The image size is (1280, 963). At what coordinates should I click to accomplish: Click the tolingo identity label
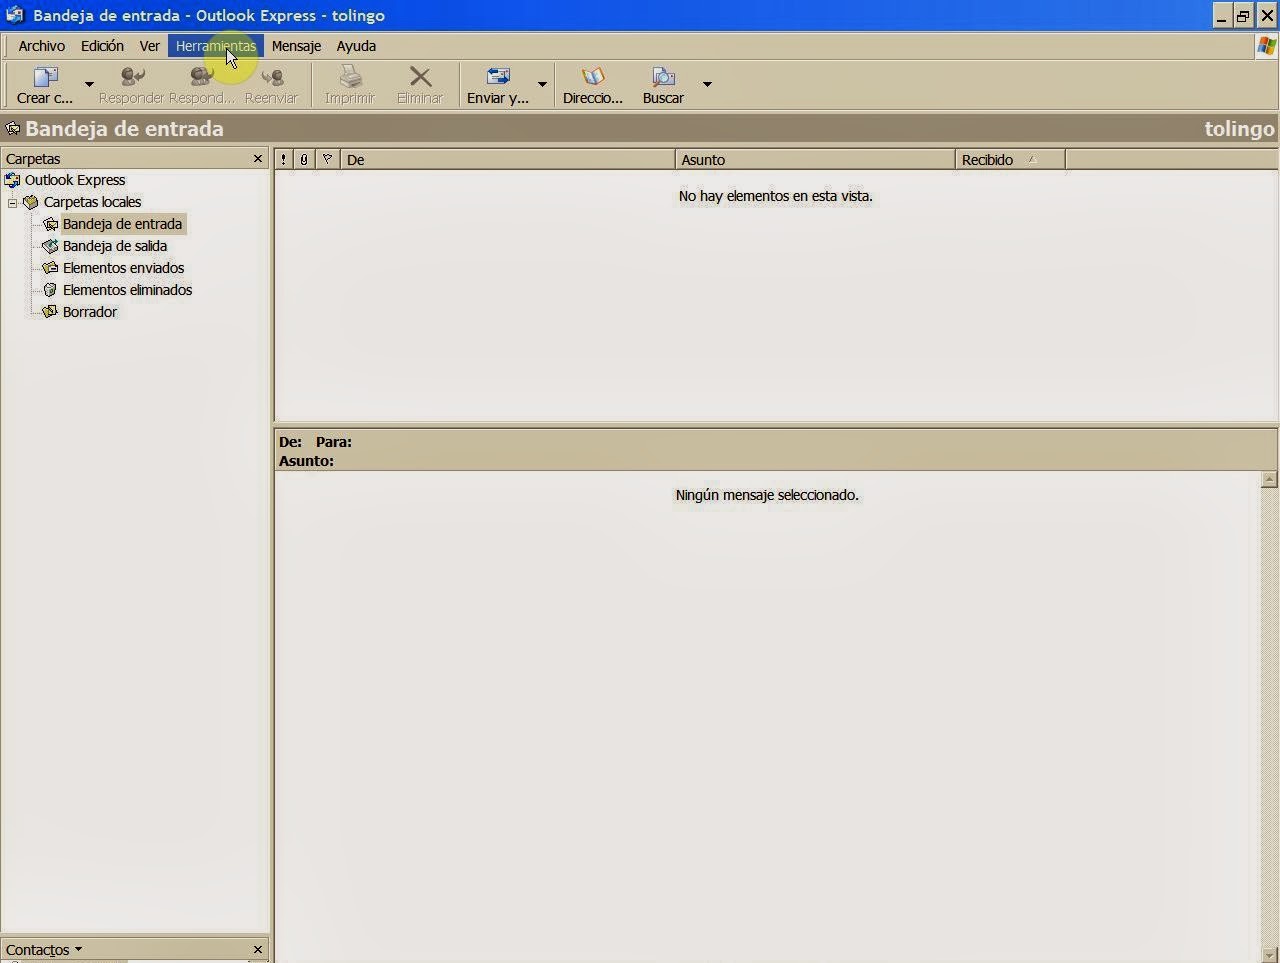[x=1239, y=129]
